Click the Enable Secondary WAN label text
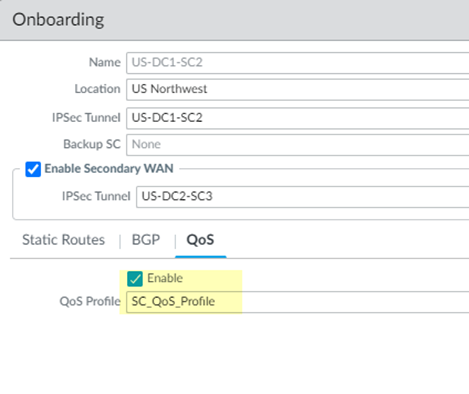This screenshot has width=469, height=394. pos(109,169)
